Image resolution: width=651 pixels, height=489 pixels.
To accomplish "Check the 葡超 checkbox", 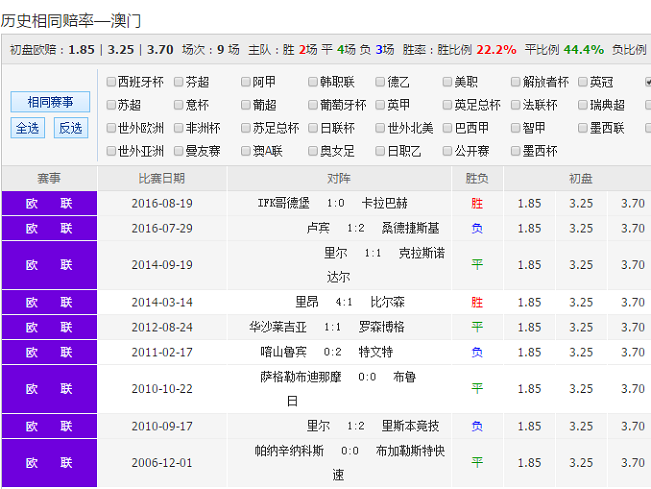I will tap(246, 105).
